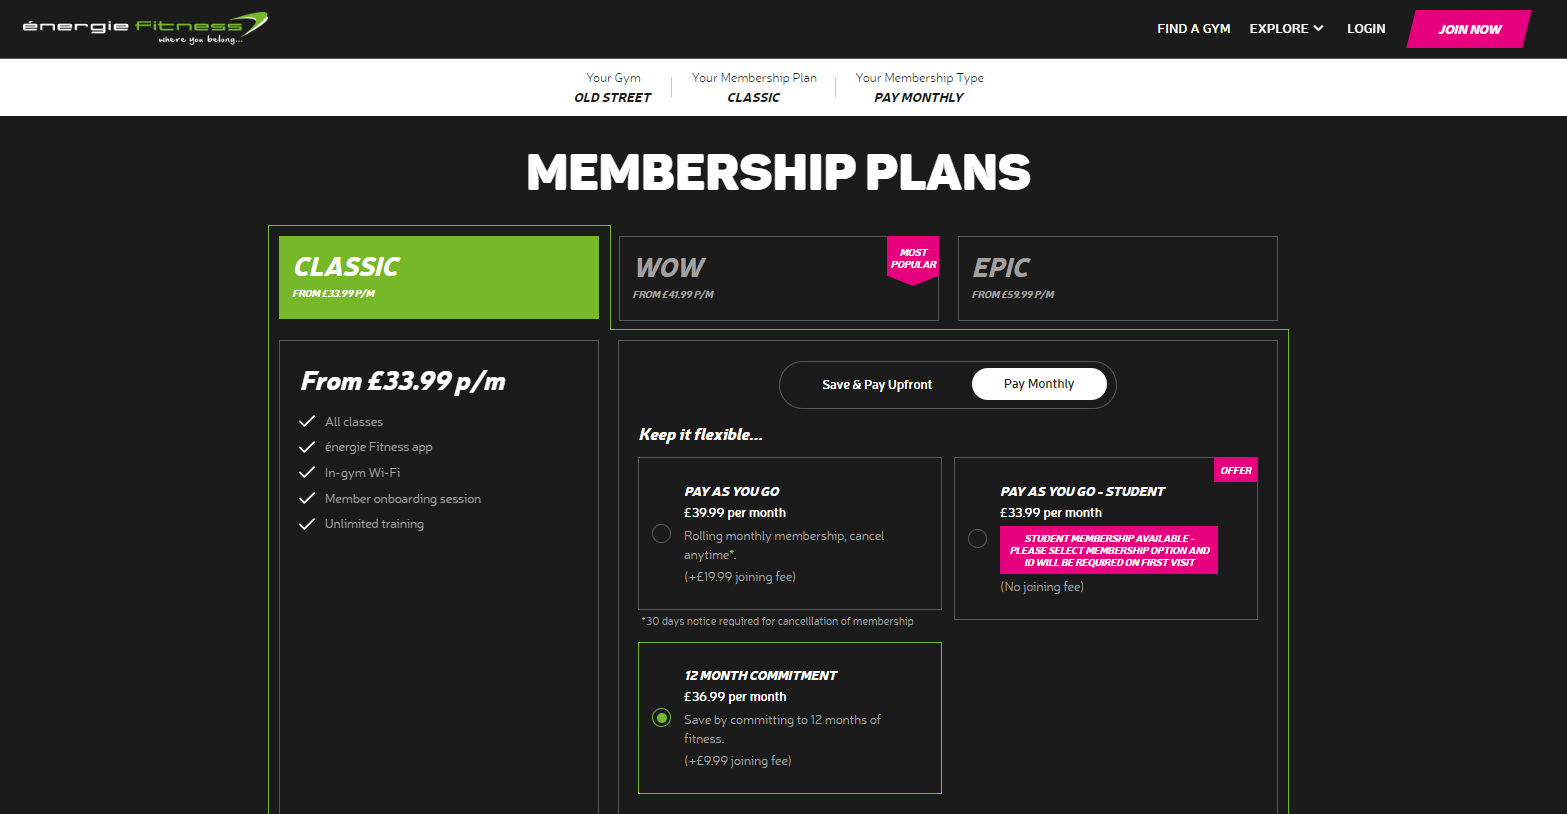The width and height of the screenshot is (1567, 814).
Task: Click the OFFER badge on student option
Action: pos(1236,469)
